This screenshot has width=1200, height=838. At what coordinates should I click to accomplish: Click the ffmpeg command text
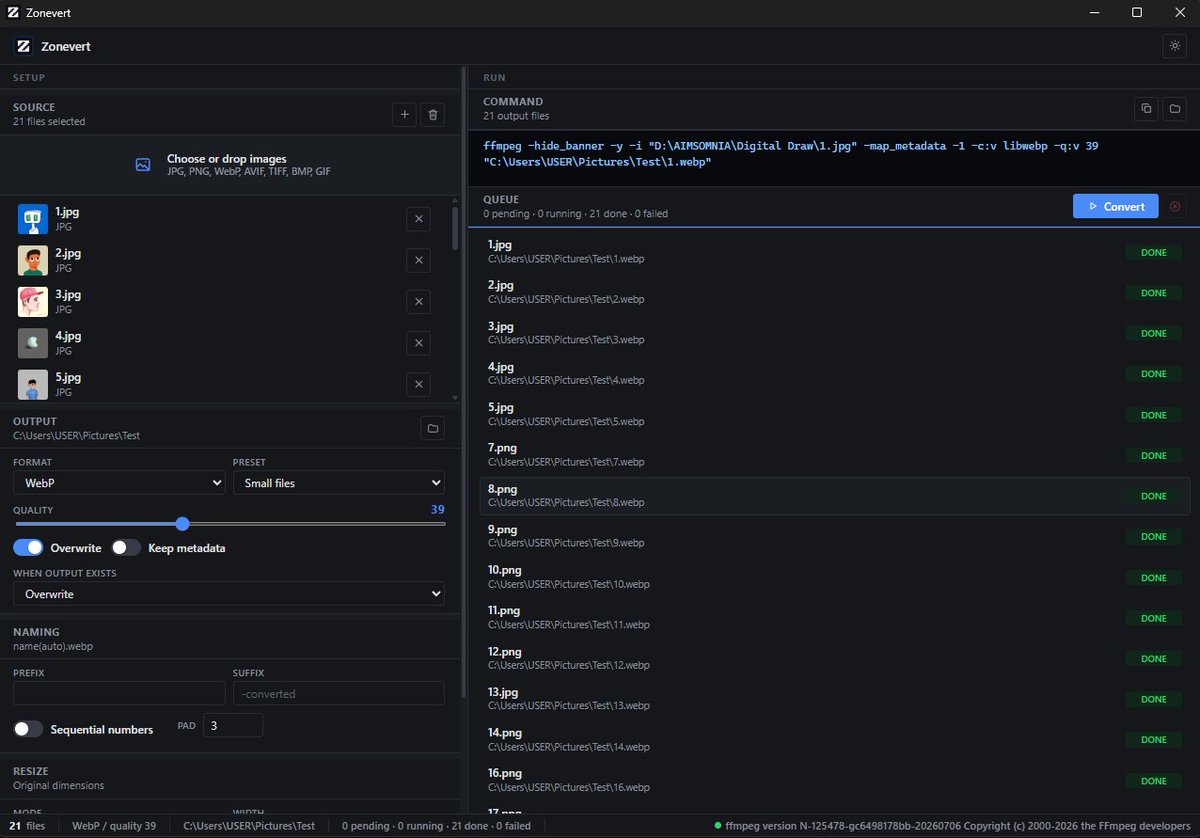point(790,154)
